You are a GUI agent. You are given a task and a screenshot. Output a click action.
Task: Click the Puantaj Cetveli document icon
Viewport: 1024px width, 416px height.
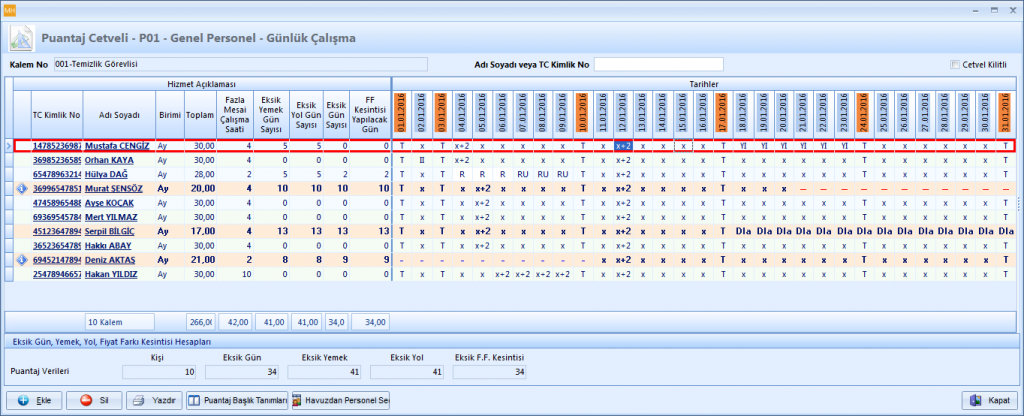pyautogui.click(x=22, y=38)
